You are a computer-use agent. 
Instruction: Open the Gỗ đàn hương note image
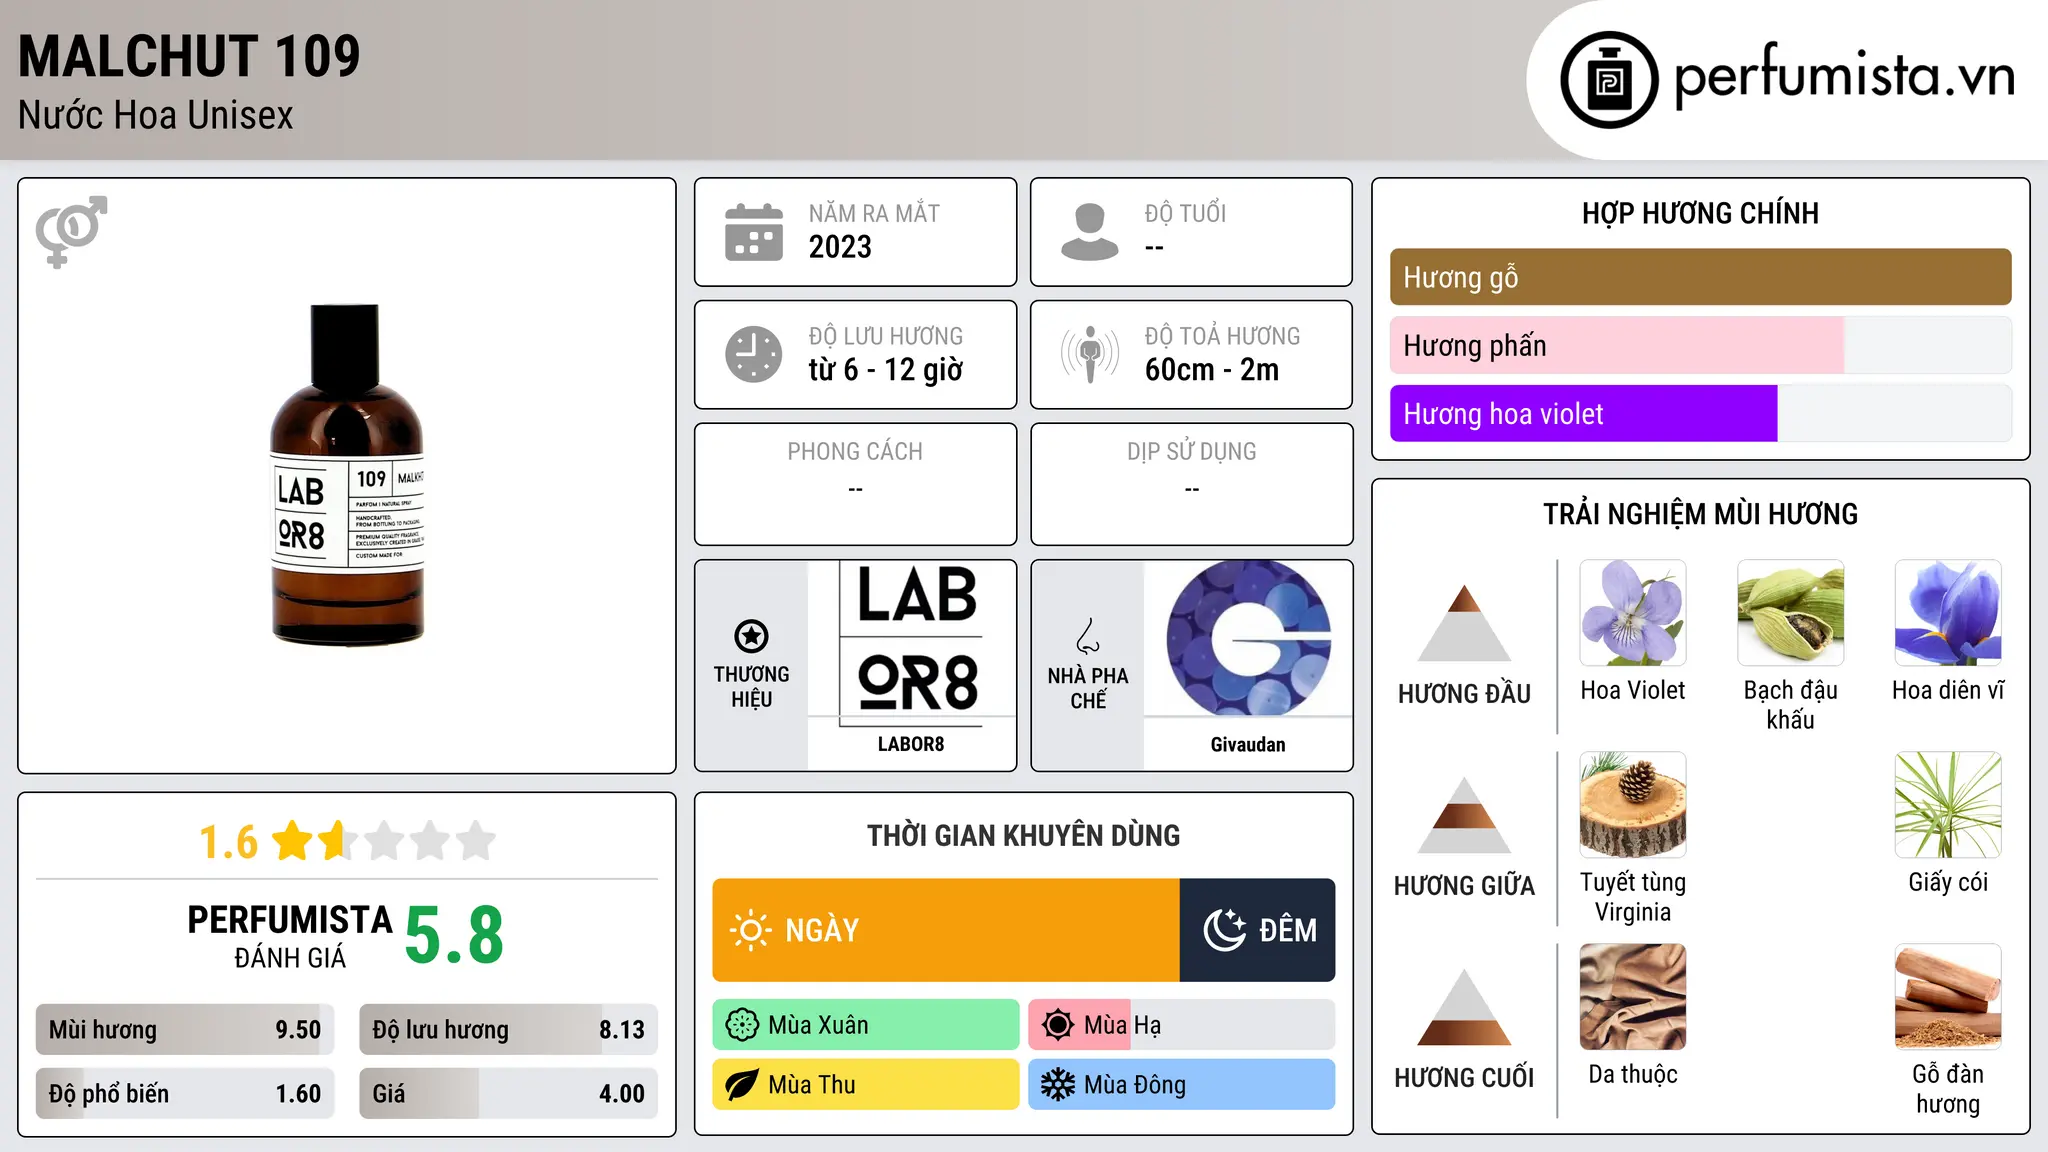click(1948, 997)
